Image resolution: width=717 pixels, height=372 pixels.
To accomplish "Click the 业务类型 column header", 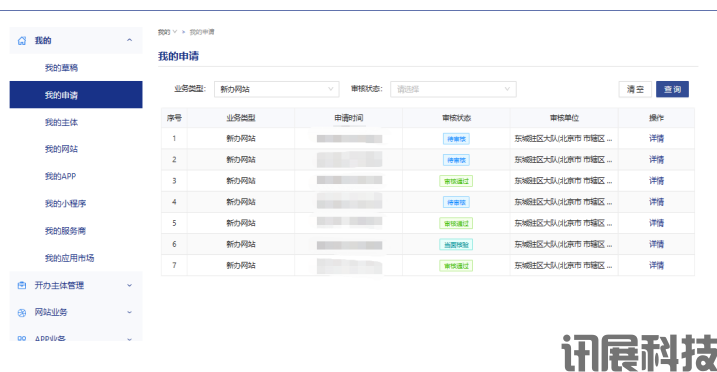I will (x=241, y=118).
